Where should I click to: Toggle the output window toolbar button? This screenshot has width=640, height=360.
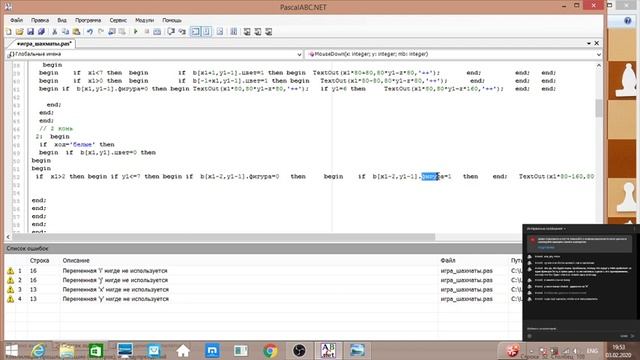[196, 31]
